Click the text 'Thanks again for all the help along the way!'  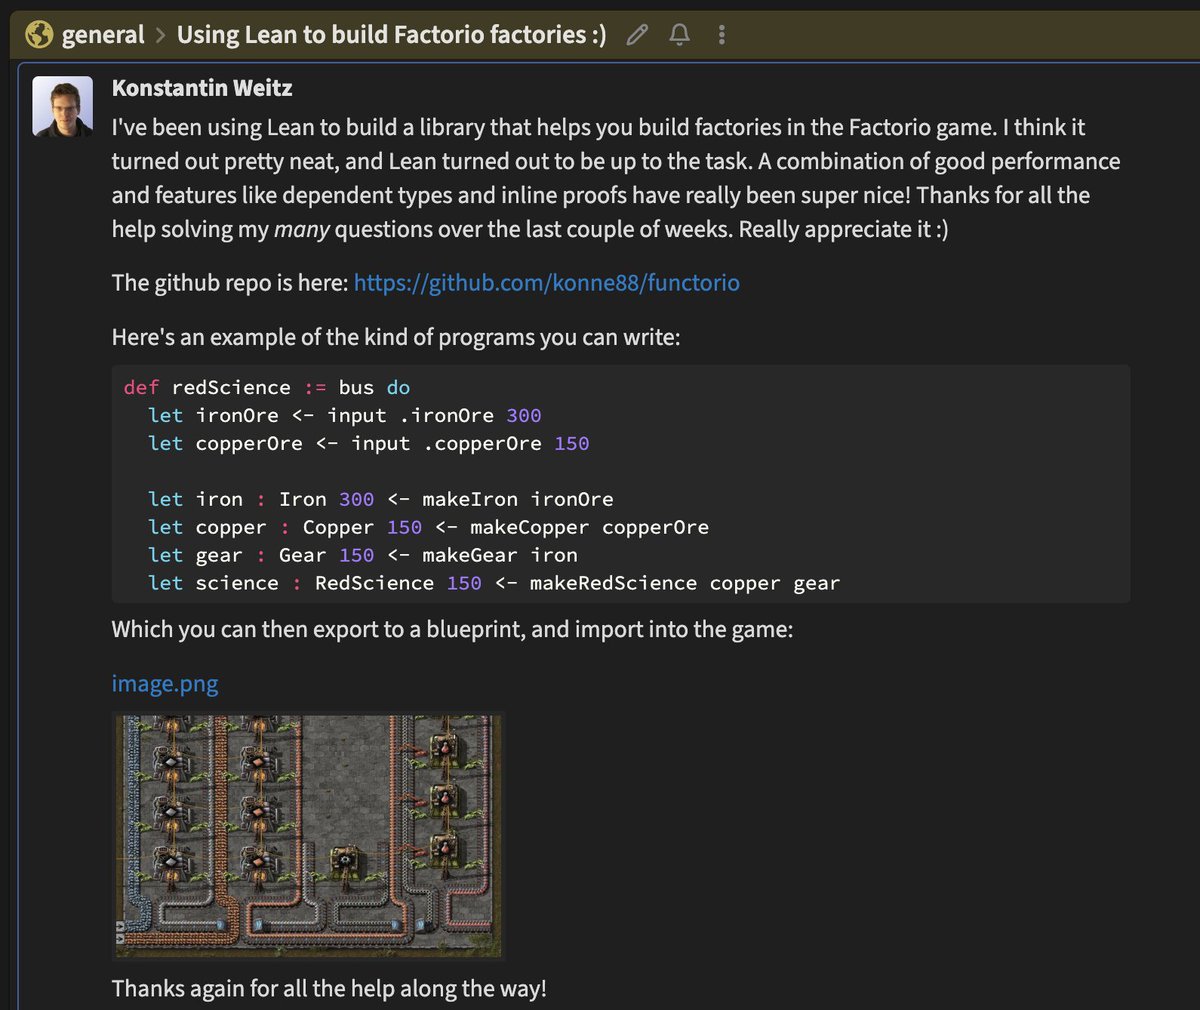click(329, 989)
